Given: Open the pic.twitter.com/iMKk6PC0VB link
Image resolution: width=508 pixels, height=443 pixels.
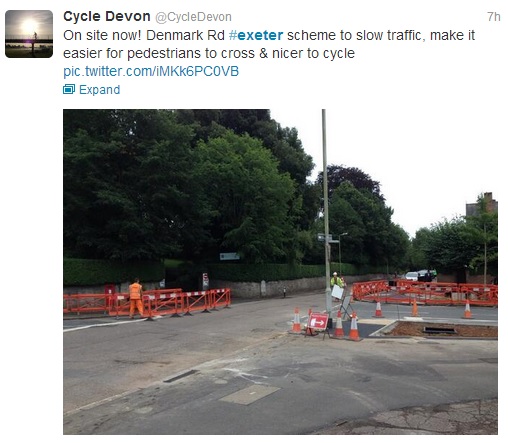Looking at the screenshot, I should (151, 71).
